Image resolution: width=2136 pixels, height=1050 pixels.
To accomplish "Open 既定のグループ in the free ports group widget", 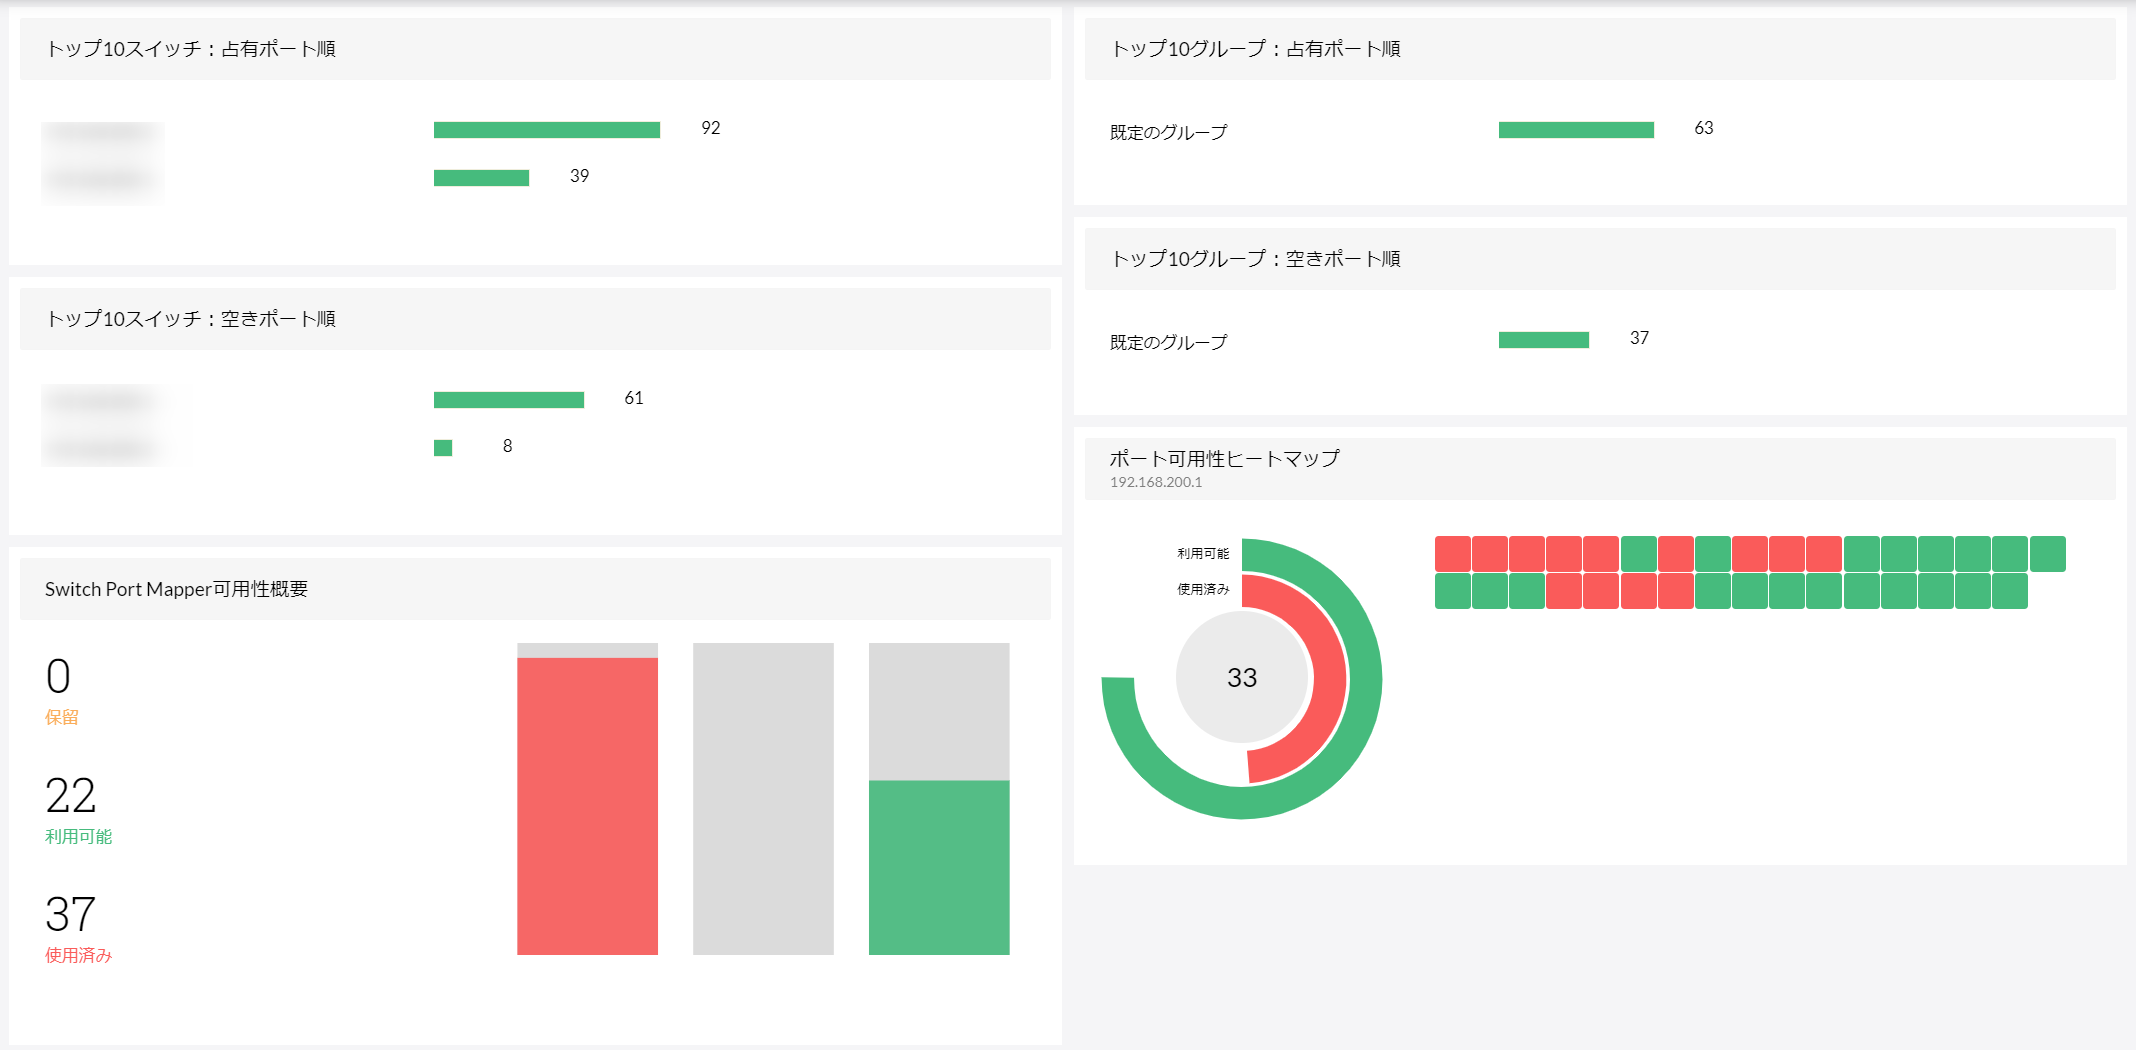I will 1168,342.
